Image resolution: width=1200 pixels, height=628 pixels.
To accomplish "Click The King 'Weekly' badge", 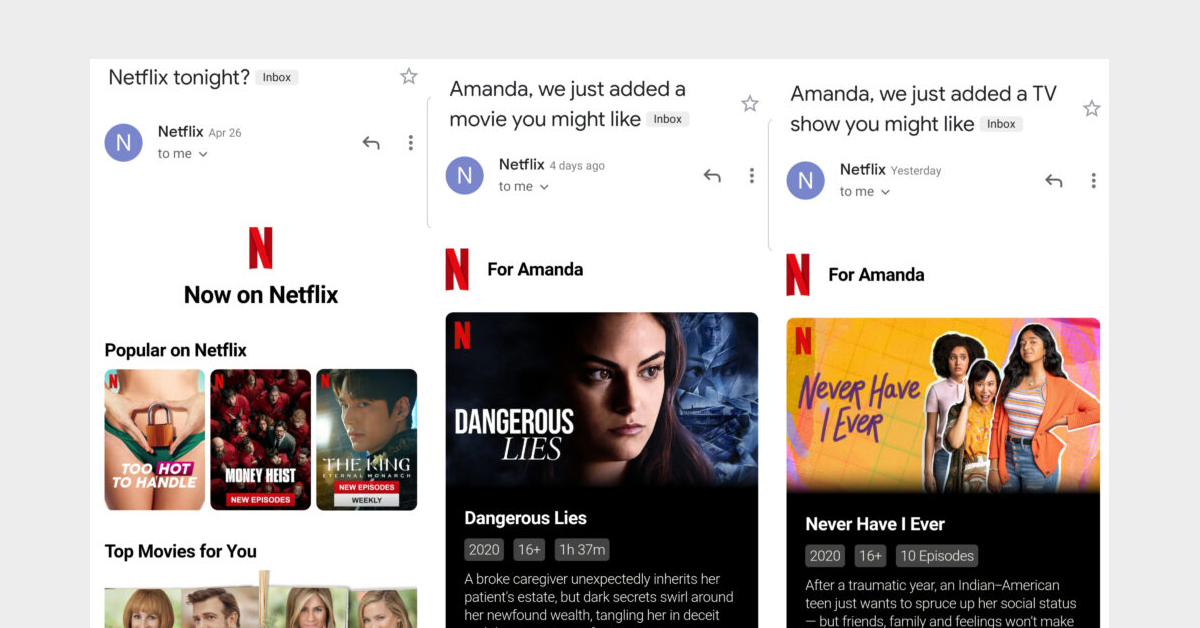I will [366, 500].
